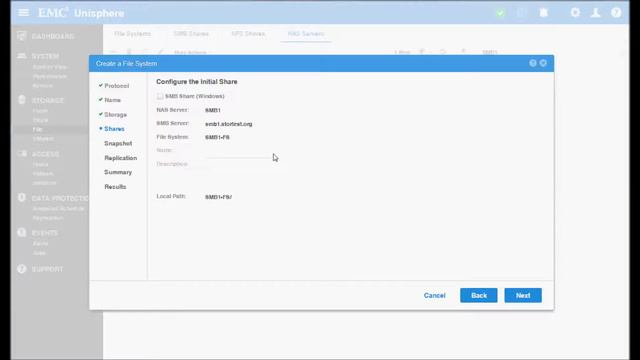640x360 pixels.
Task: Open Support in the sidebar
Action: pos(47,269)
